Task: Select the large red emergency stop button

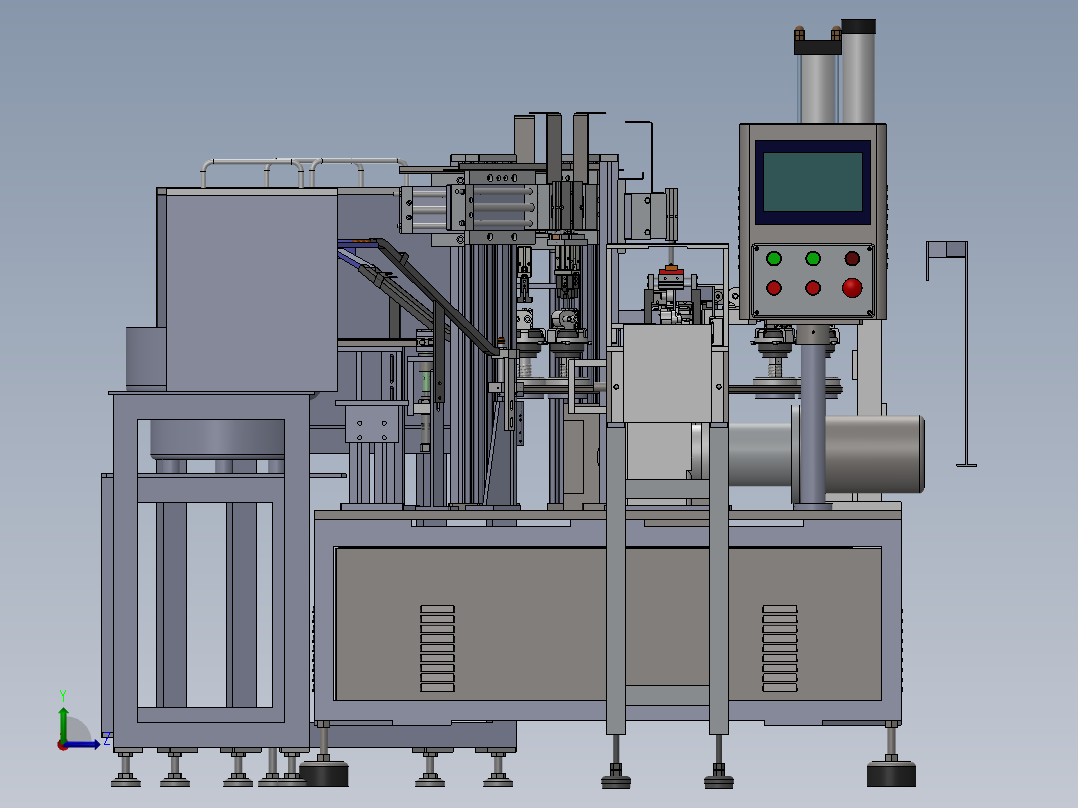Action: point(852,287)
